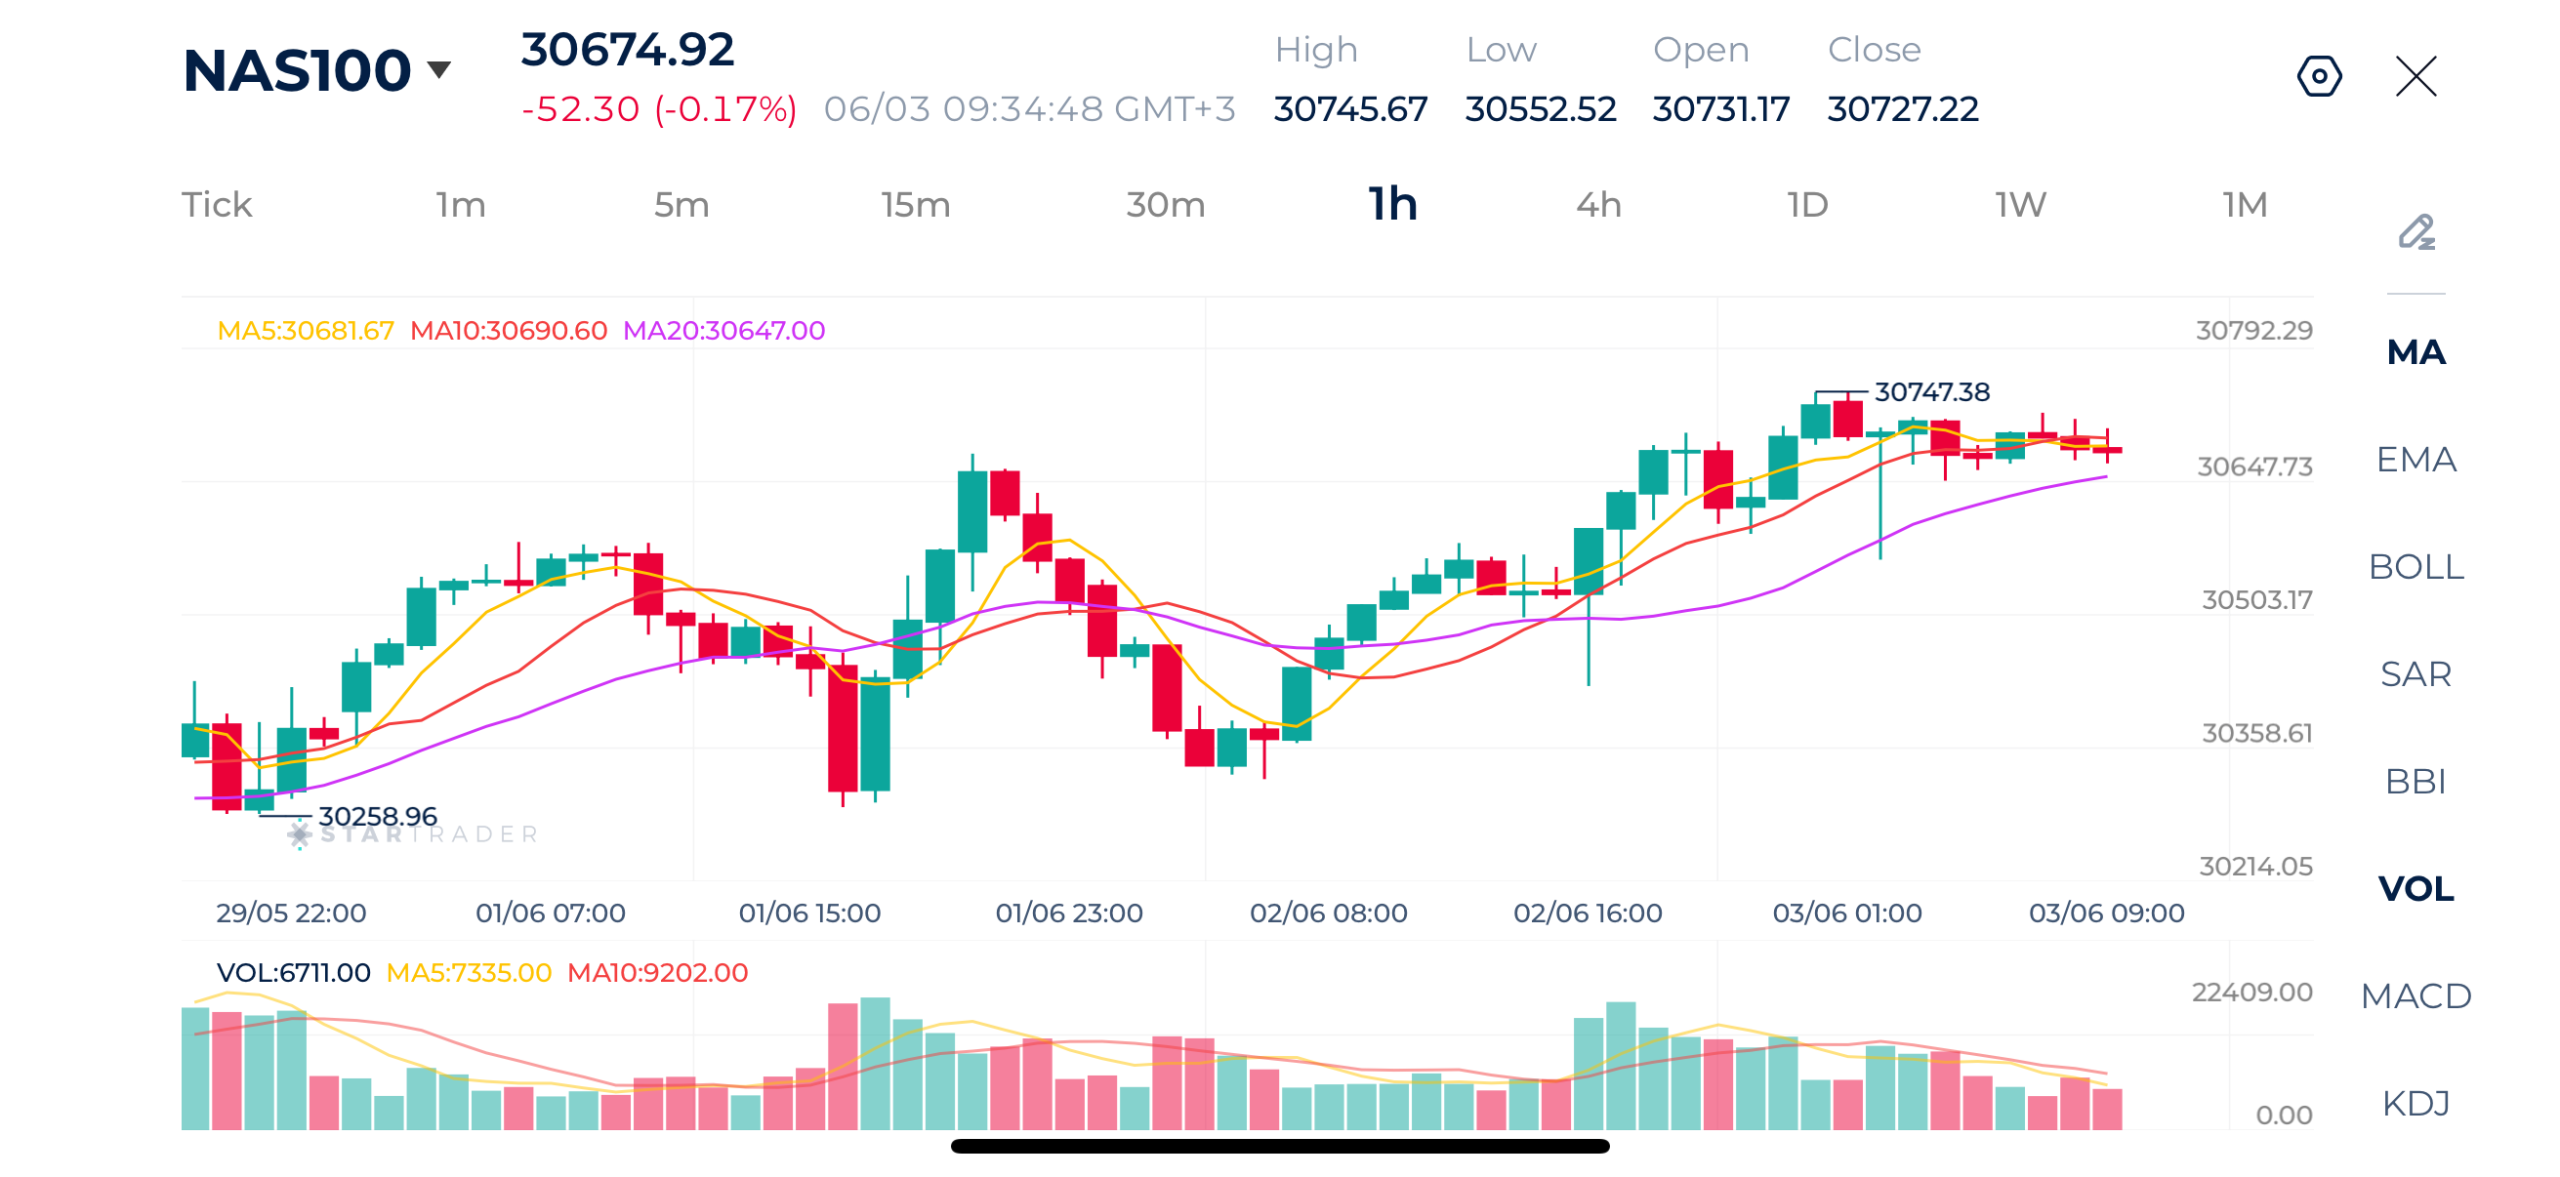Toggle the VOL sub-chart indicator
Image resolution: width=2560 pixels, height=1177 pixels.
pyautogui.click(x=2415, y=886)
